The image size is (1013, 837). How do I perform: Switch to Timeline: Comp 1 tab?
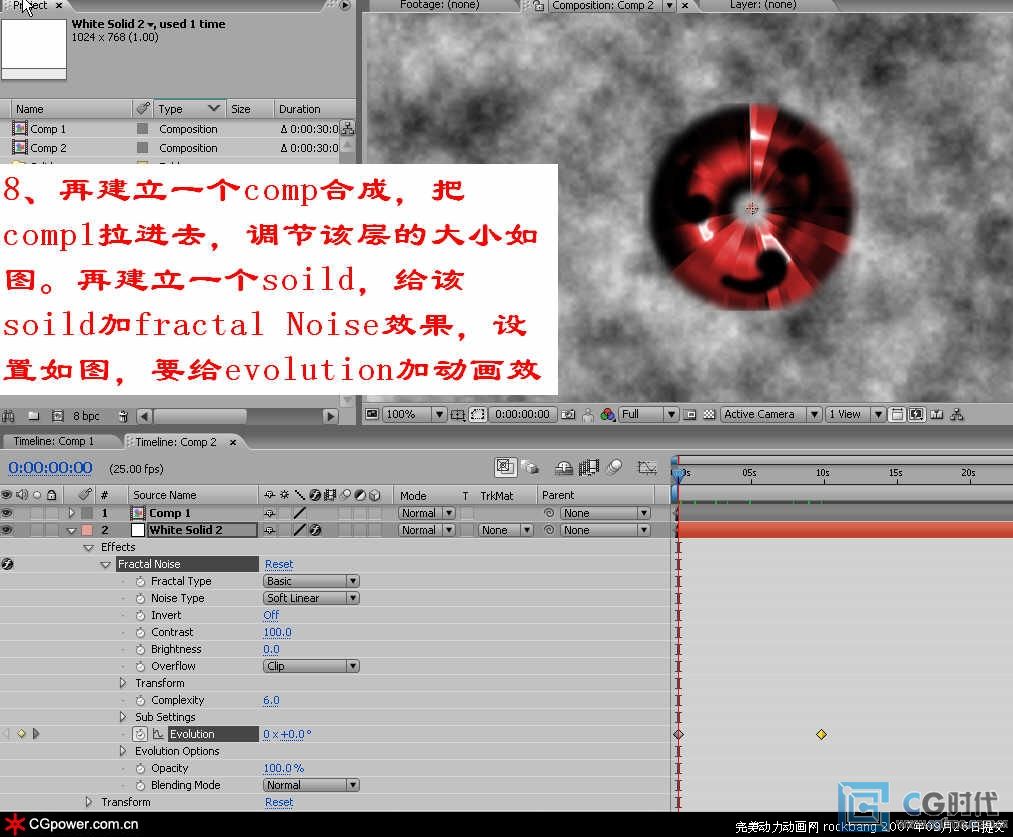pos(54,441)
